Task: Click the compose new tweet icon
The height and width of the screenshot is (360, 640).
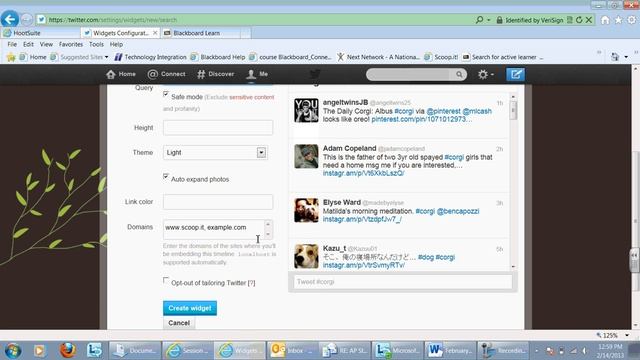Action: 516,74
